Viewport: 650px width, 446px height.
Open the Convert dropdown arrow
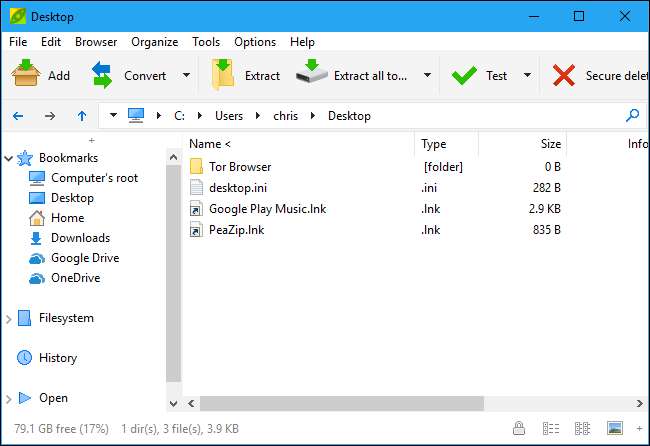tap(187, 75)
